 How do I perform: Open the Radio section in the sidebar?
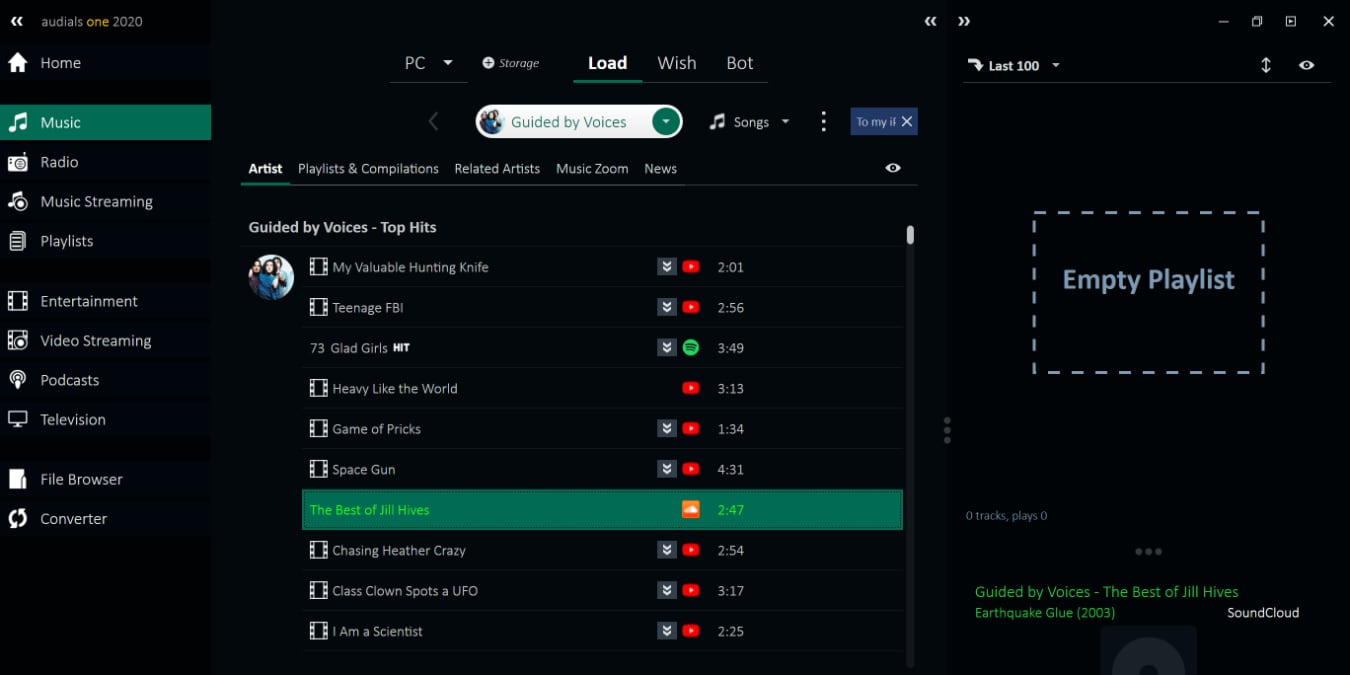(59, 162)
